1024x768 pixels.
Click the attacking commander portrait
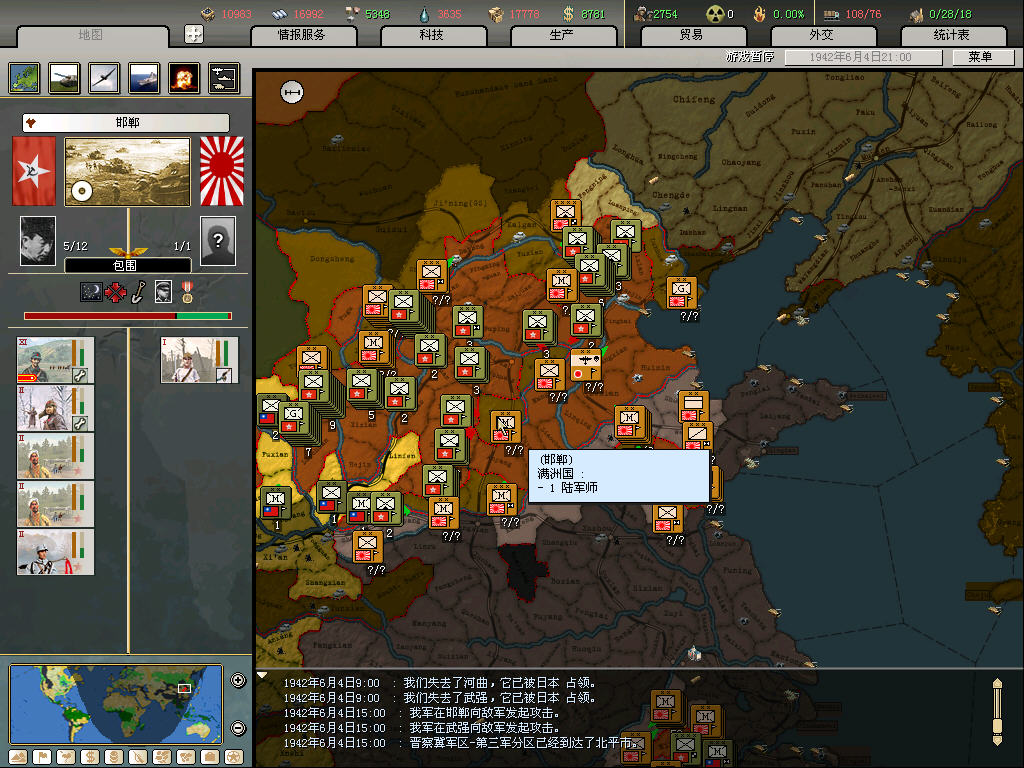[x=38, y=241]
